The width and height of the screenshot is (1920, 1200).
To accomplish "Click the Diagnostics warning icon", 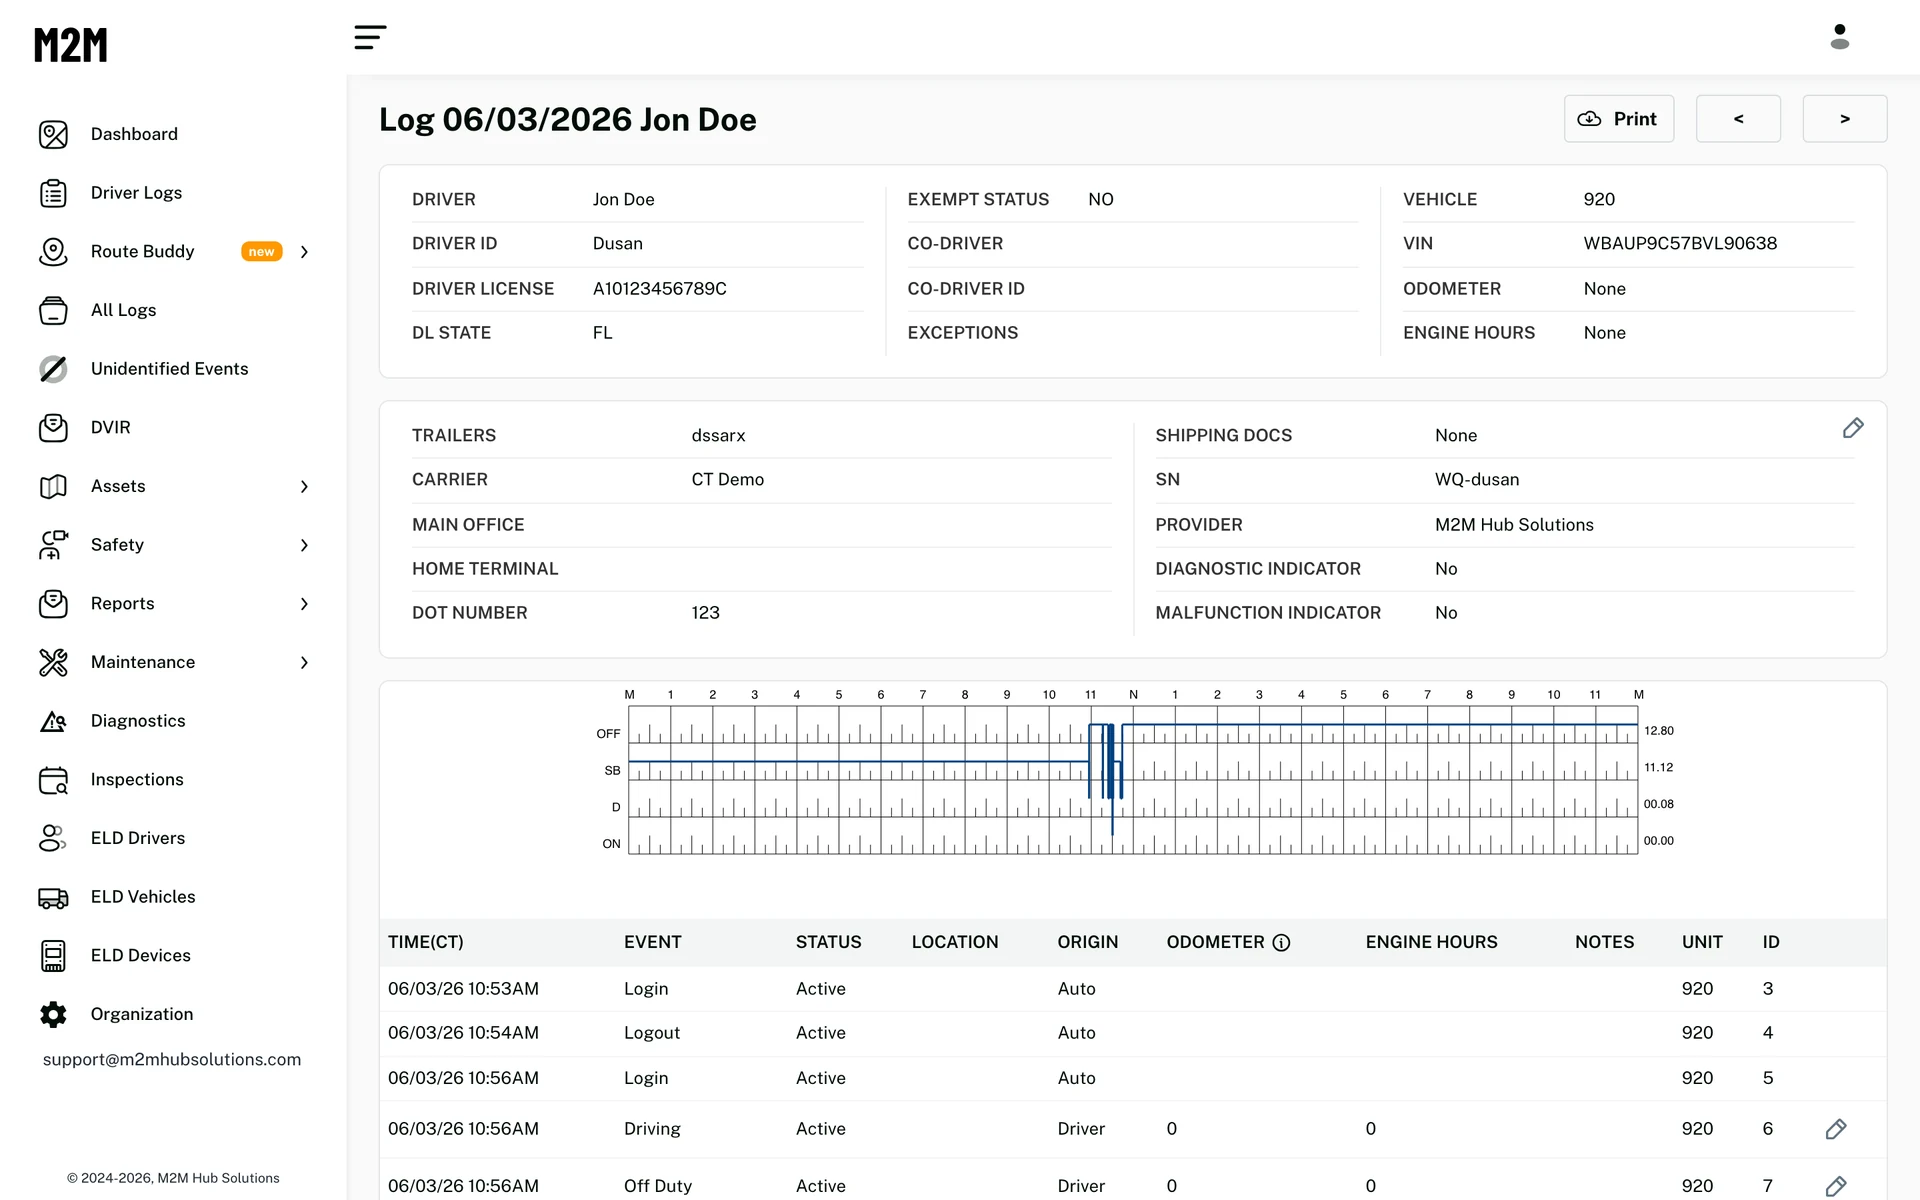I will pos(53,721).
